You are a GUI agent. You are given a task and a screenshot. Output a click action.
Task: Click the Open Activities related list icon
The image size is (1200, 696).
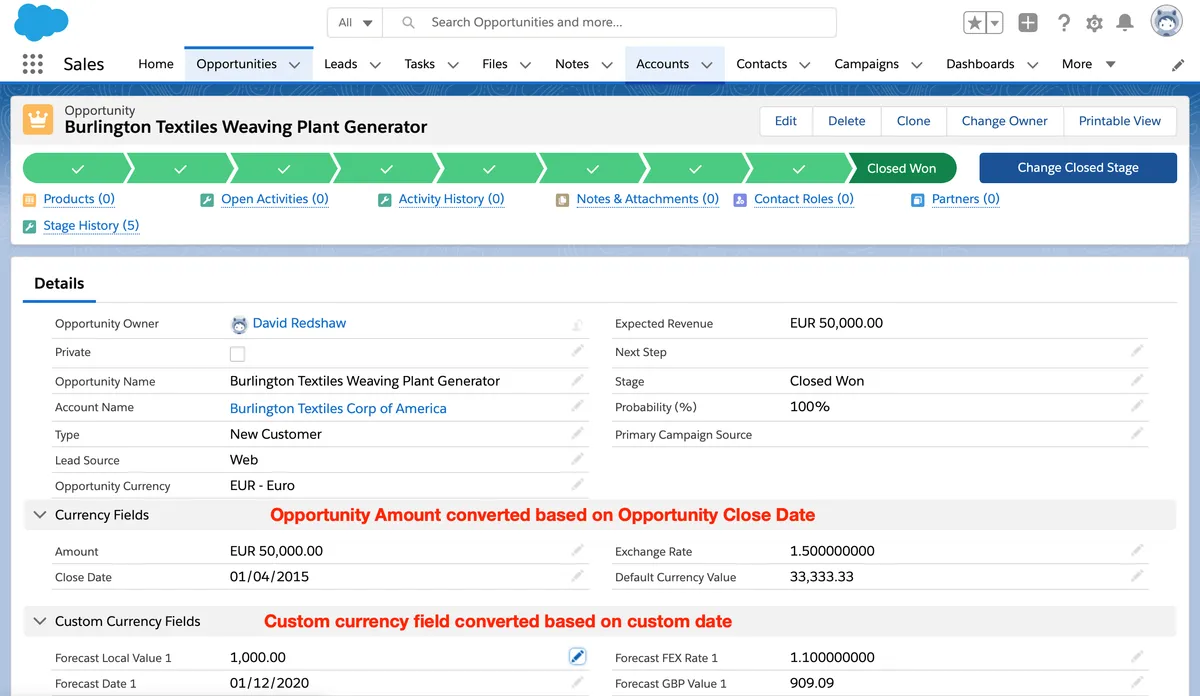(207, 200)
